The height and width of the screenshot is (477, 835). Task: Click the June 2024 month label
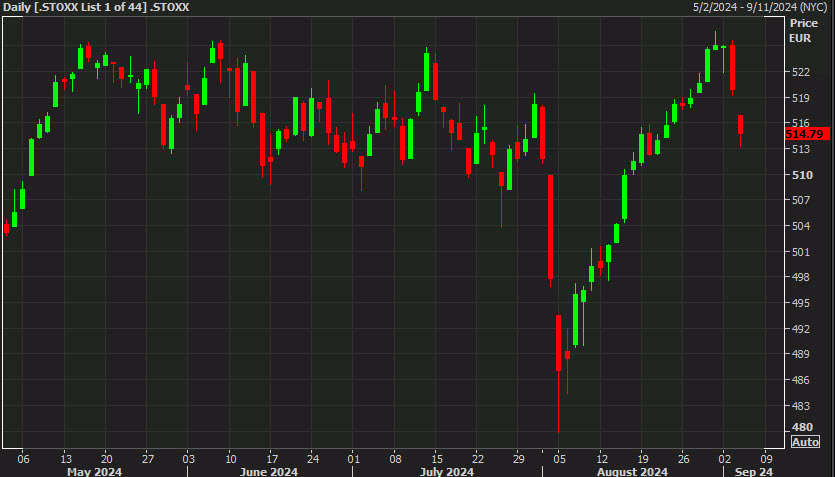(269, 472)
